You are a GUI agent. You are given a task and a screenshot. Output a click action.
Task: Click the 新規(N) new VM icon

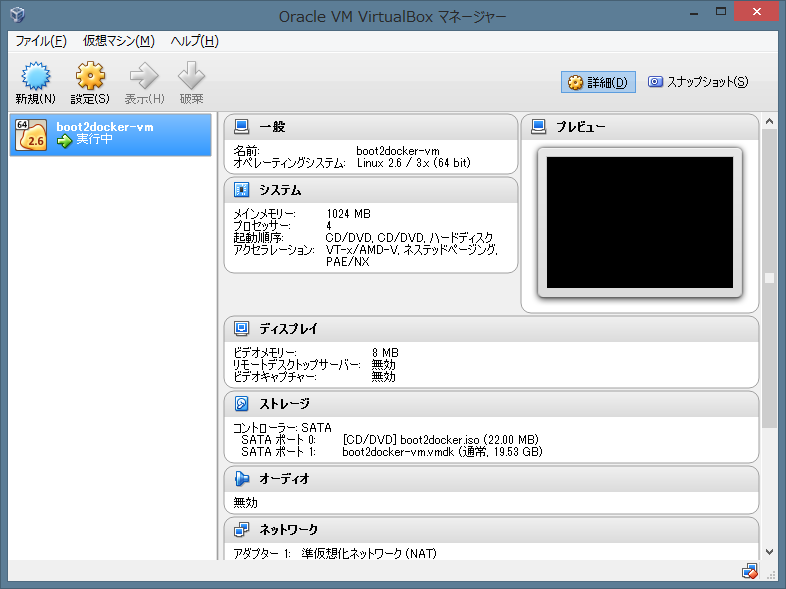(36, 76)
